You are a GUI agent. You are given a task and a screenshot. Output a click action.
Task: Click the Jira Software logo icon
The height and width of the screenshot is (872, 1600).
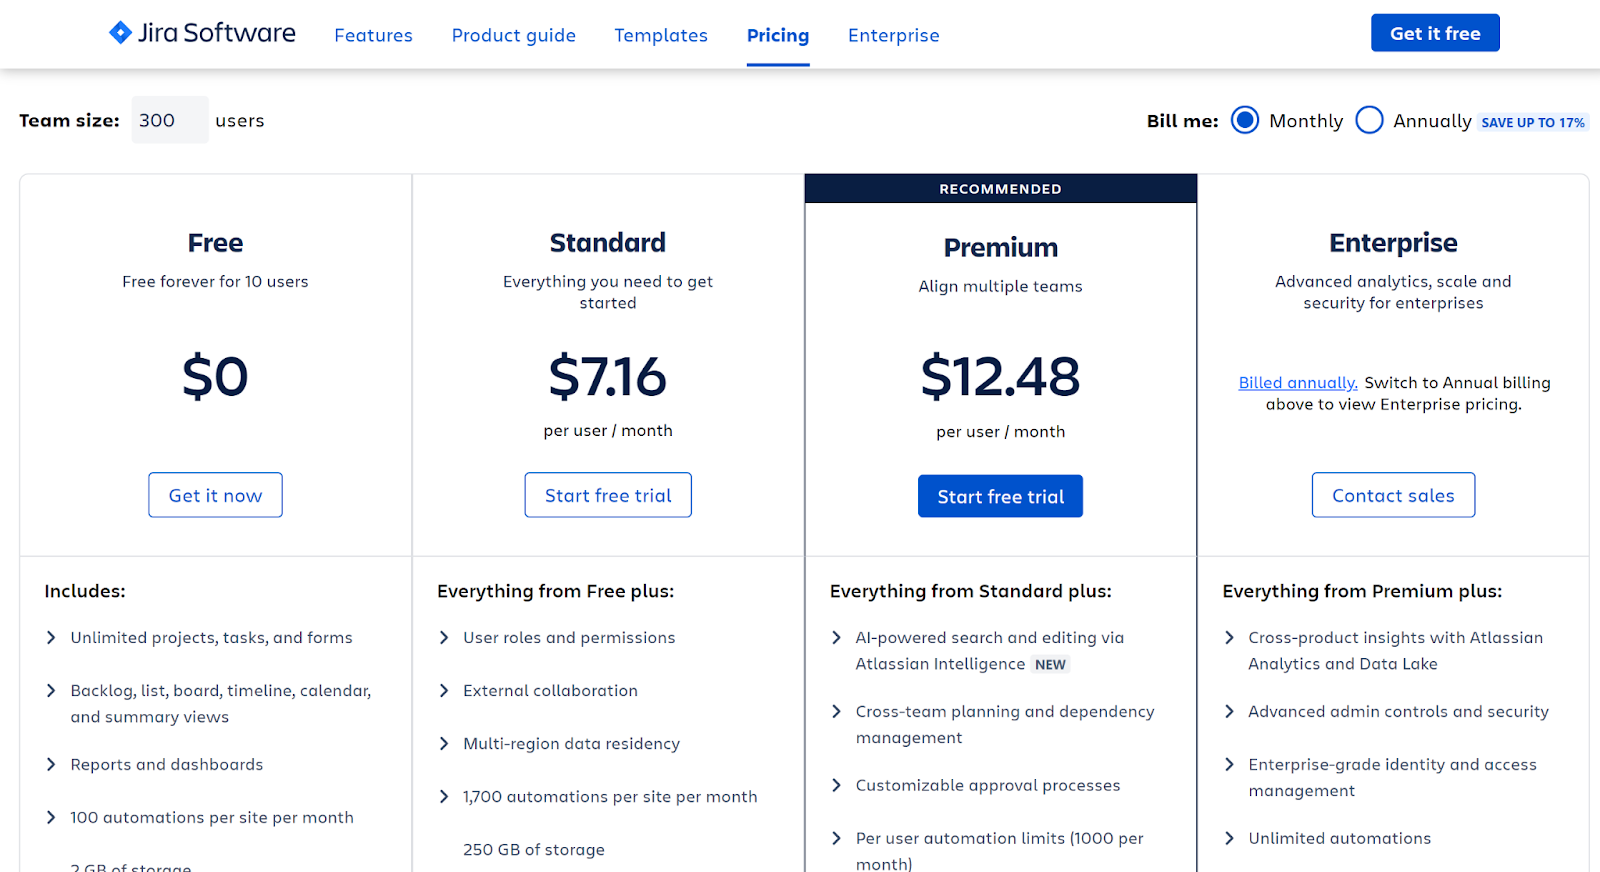120,33
